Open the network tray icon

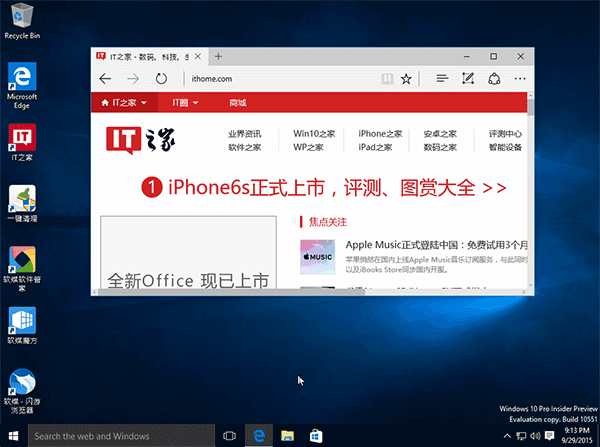[x=521, y=436]
